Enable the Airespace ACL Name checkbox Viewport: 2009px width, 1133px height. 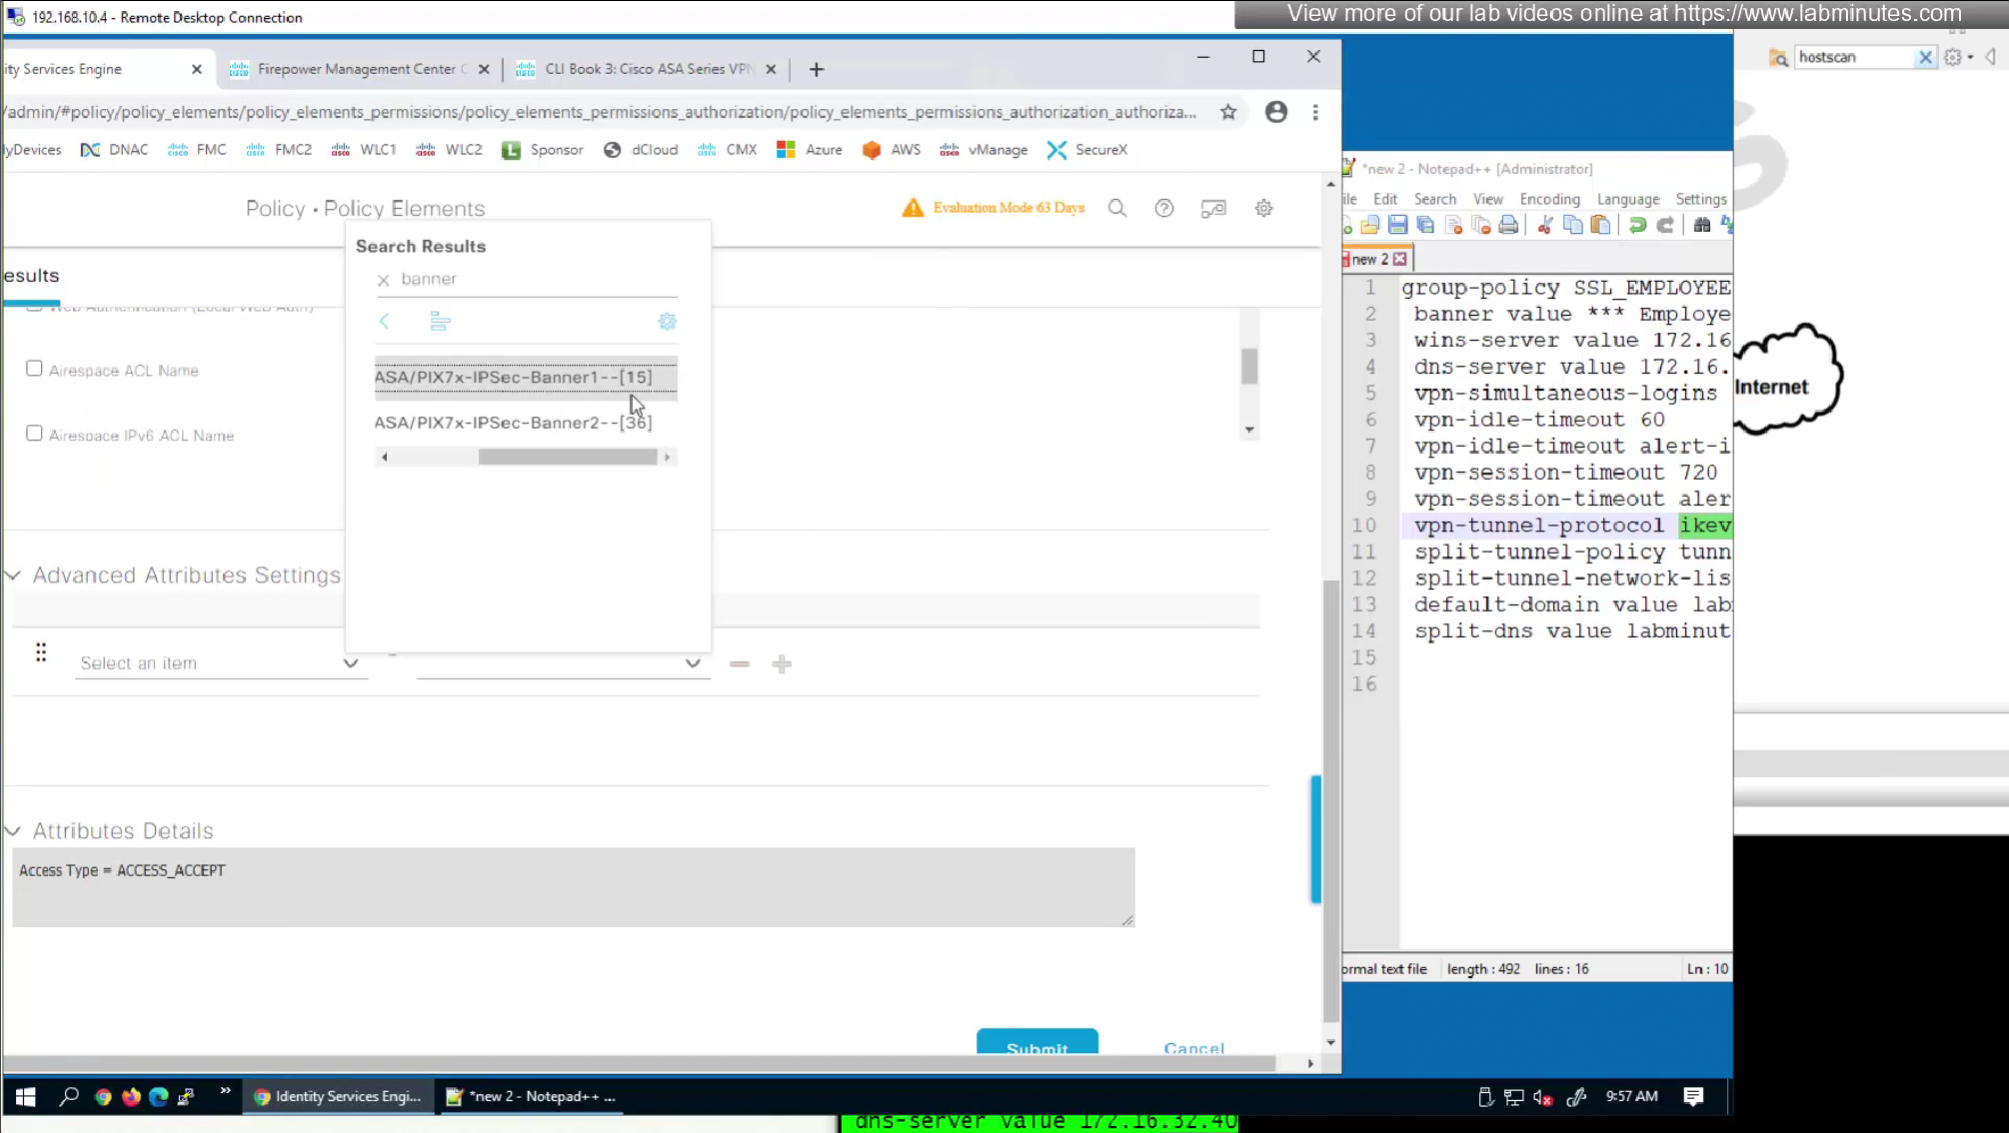pyautogui.click(x=34, y=368)
